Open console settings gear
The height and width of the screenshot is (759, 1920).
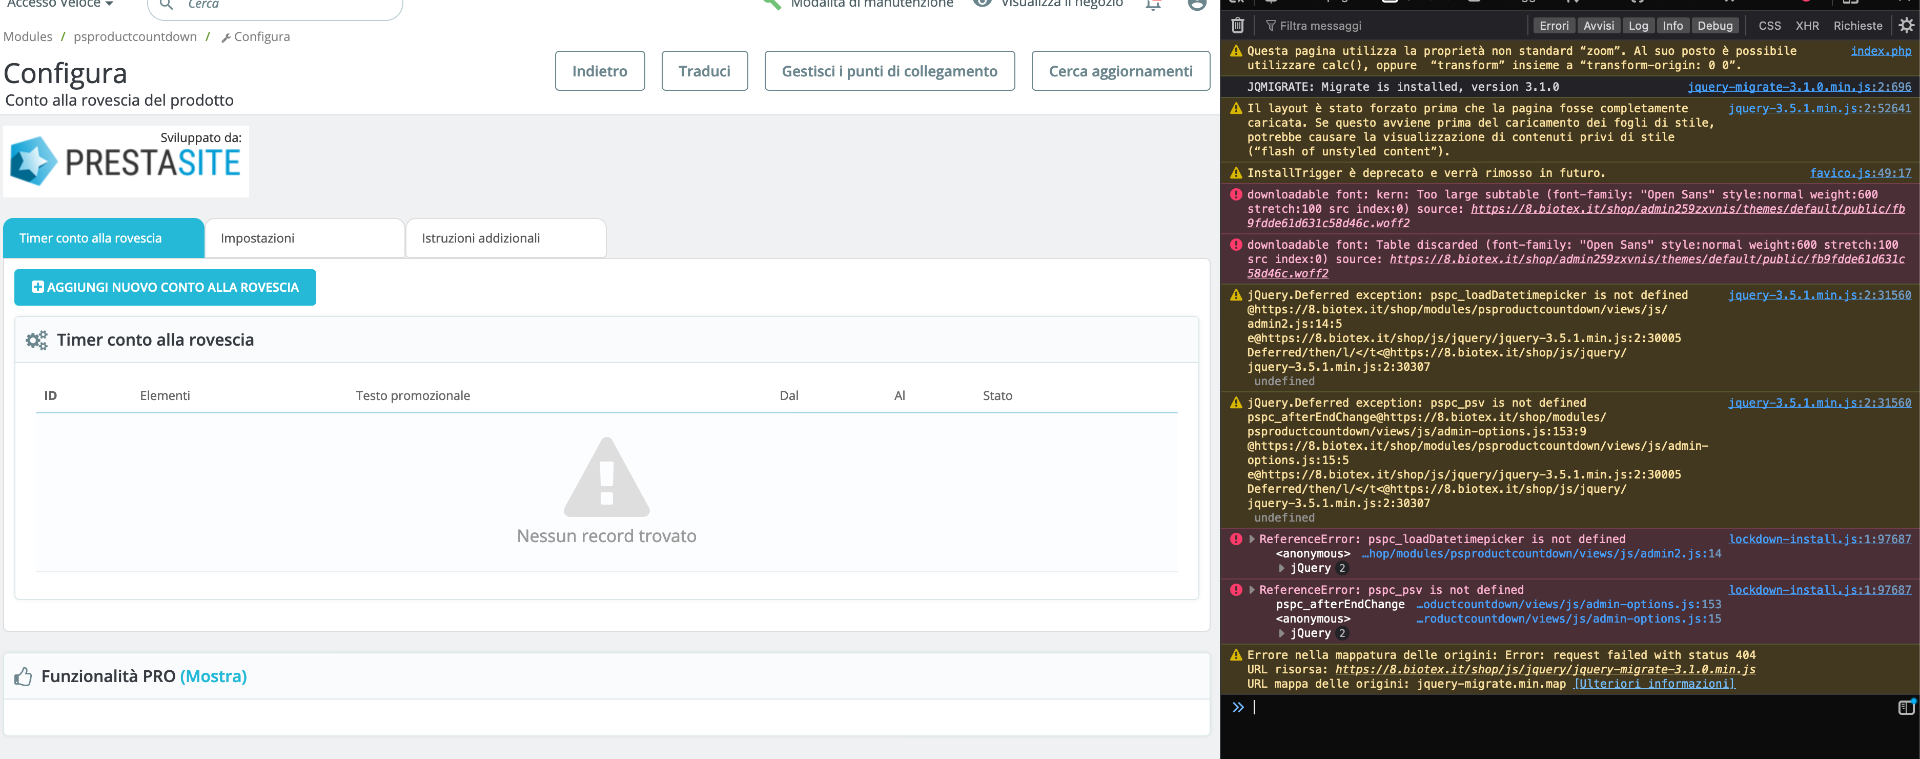[1906, 26]
